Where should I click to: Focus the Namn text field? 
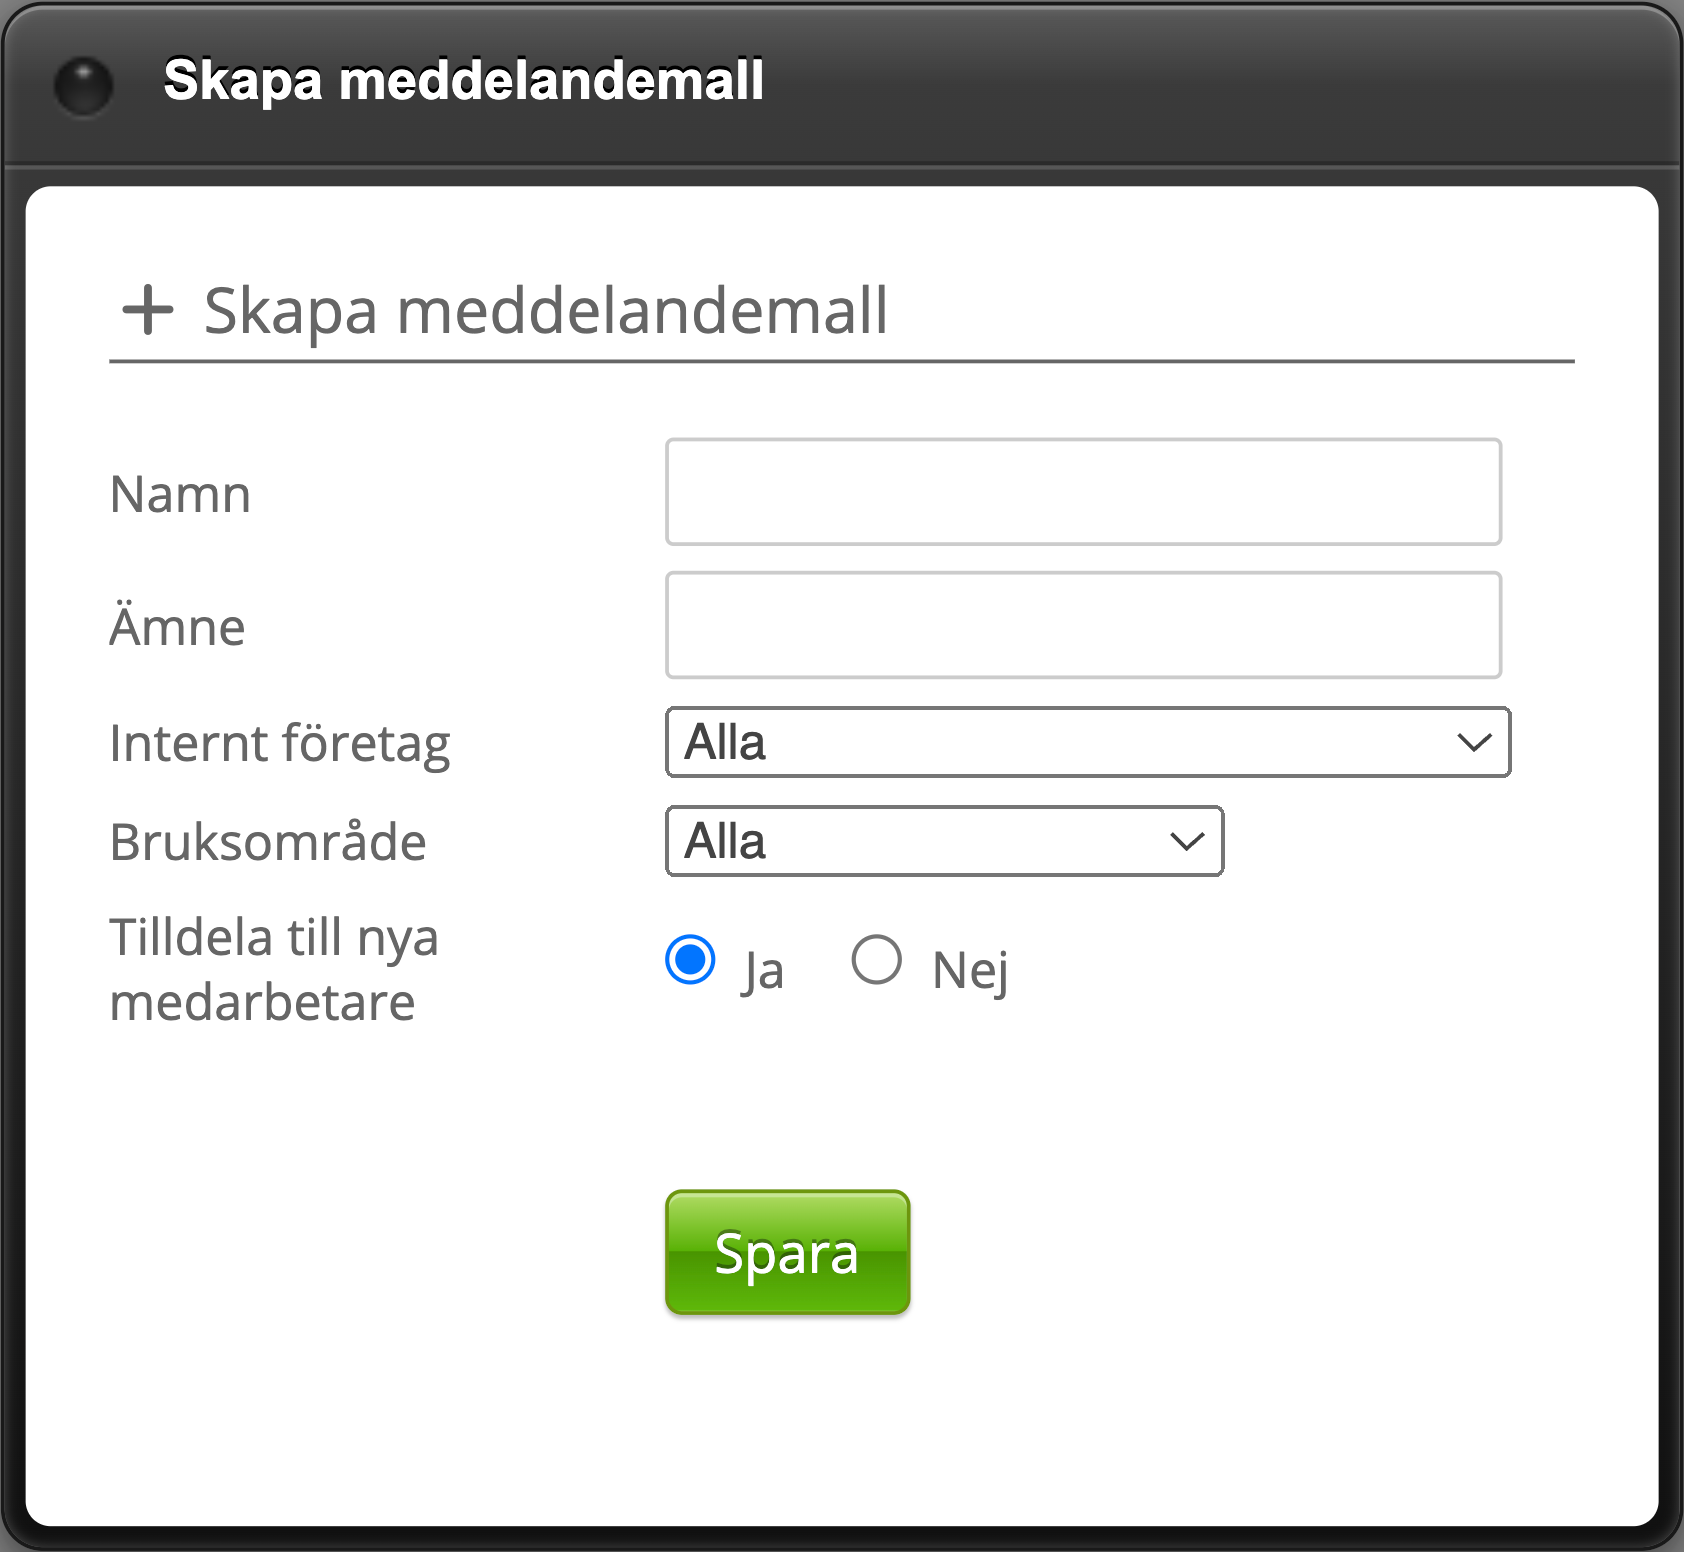pos(1083,492)
